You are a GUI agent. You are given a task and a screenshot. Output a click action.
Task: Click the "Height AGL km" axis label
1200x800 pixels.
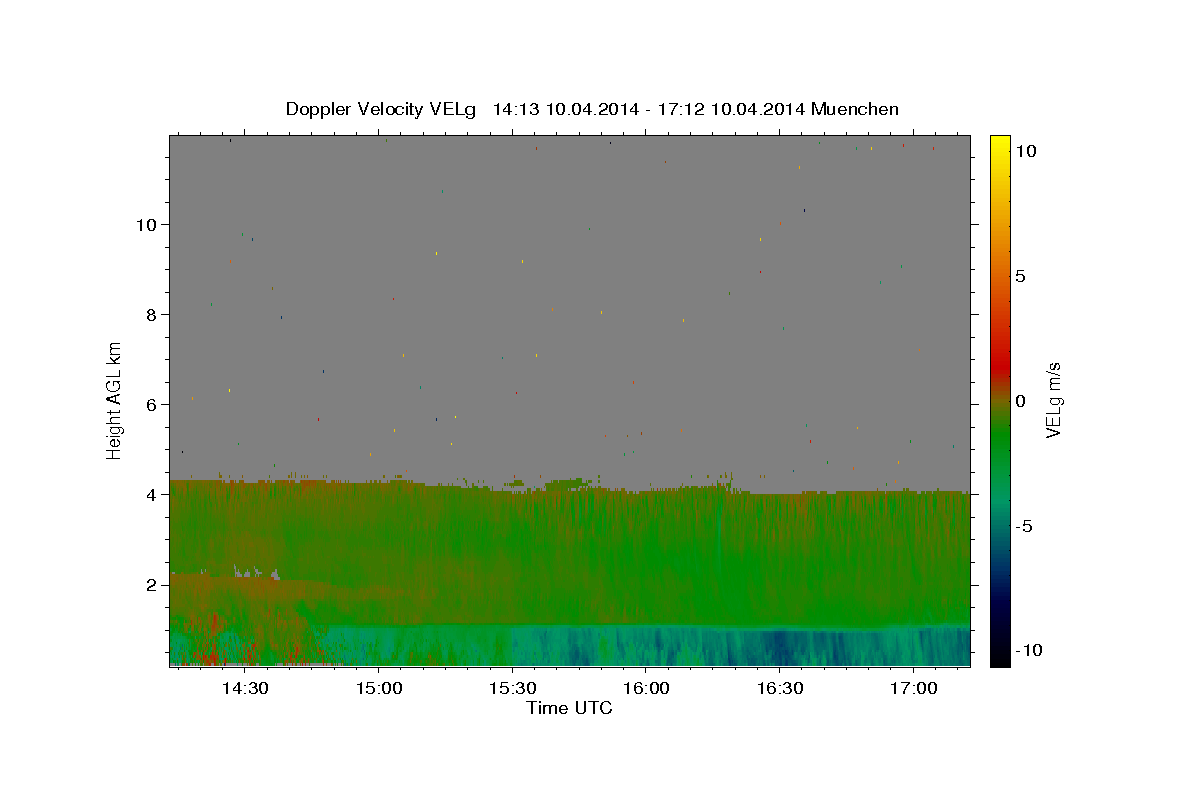(115, 399)
